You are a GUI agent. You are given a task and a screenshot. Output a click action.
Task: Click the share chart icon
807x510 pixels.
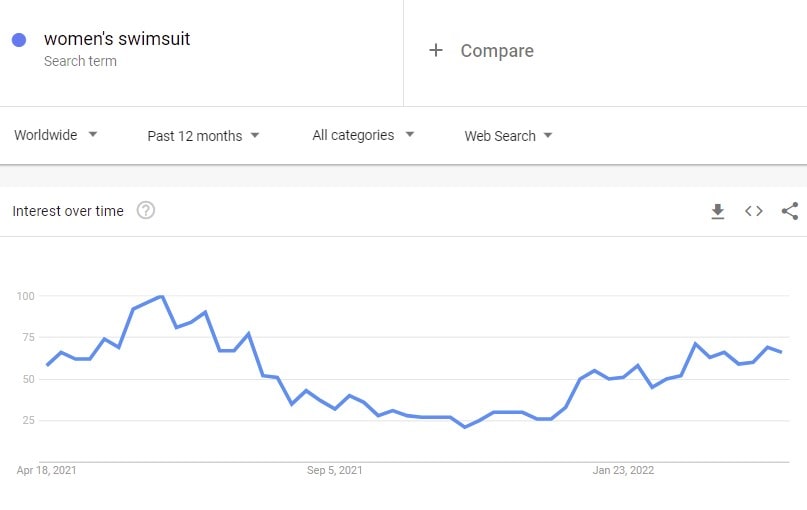789,211
